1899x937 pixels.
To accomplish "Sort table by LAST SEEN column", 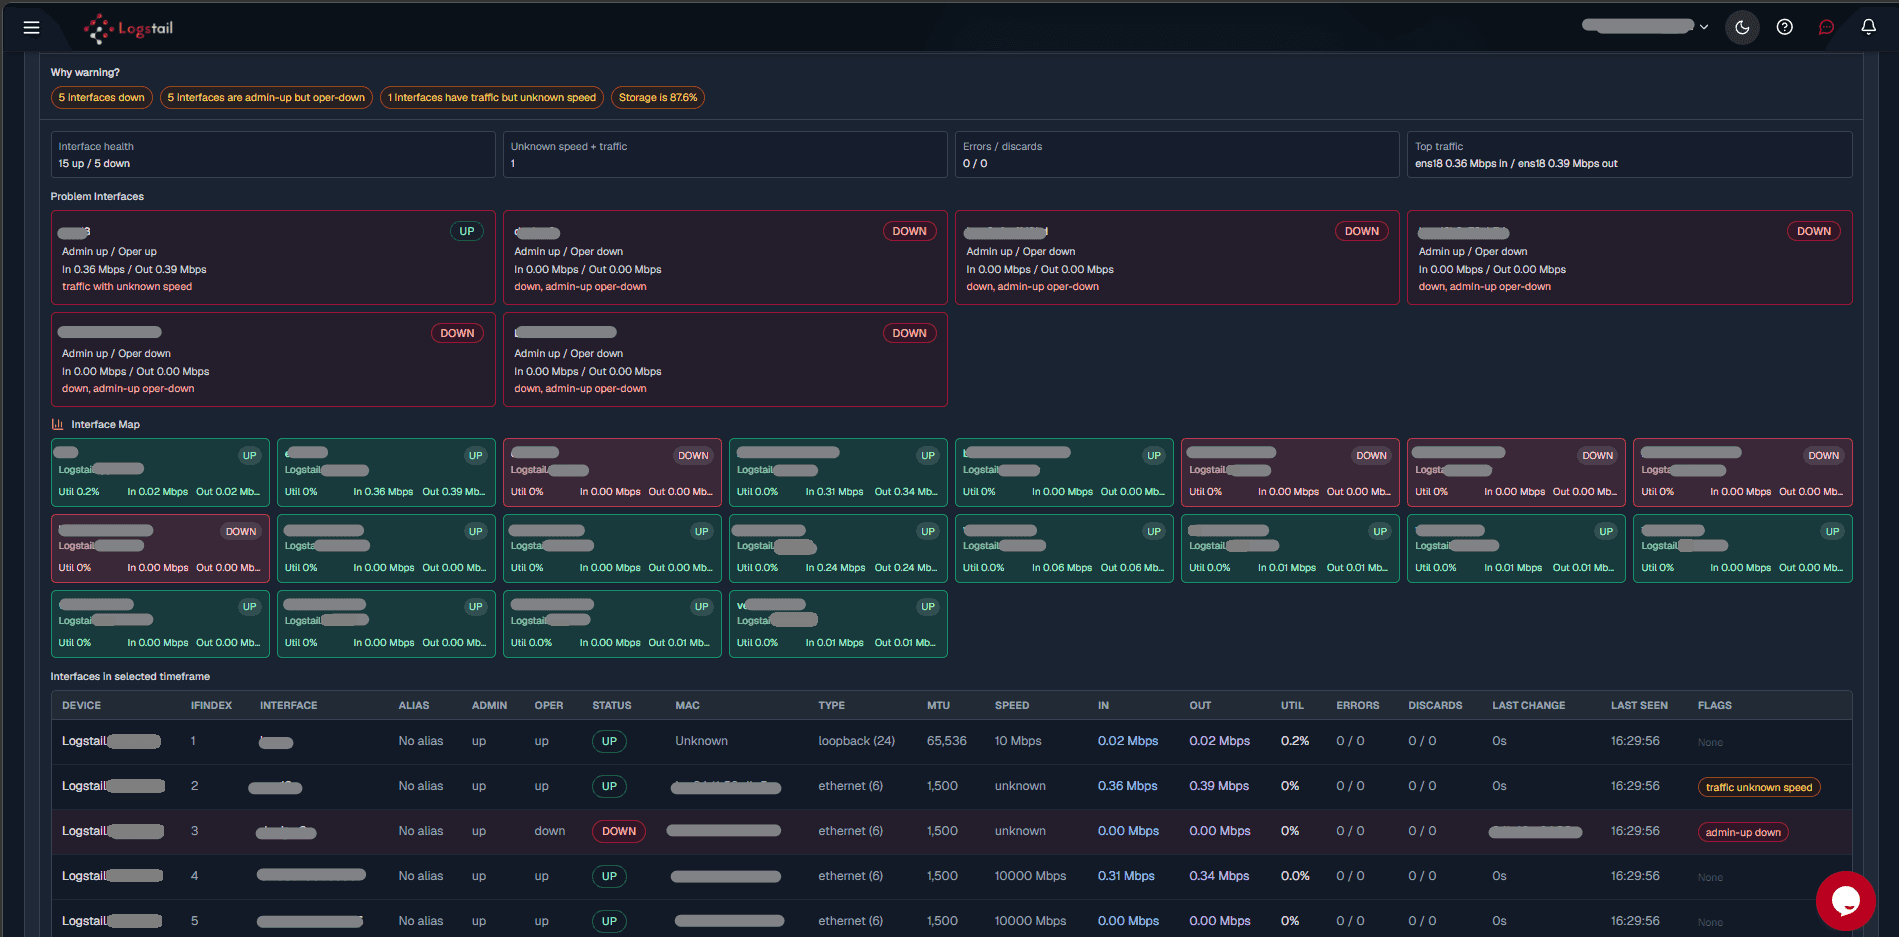I will click(1639, 706).
